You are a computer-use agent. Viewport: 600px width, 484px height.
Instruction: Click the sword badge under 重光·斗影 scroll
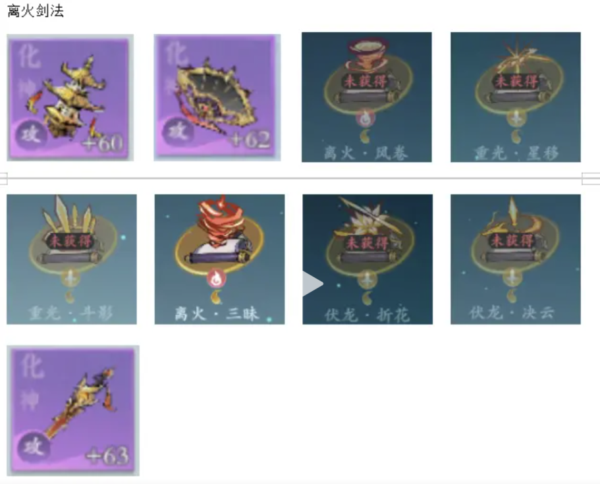point(71,279)
